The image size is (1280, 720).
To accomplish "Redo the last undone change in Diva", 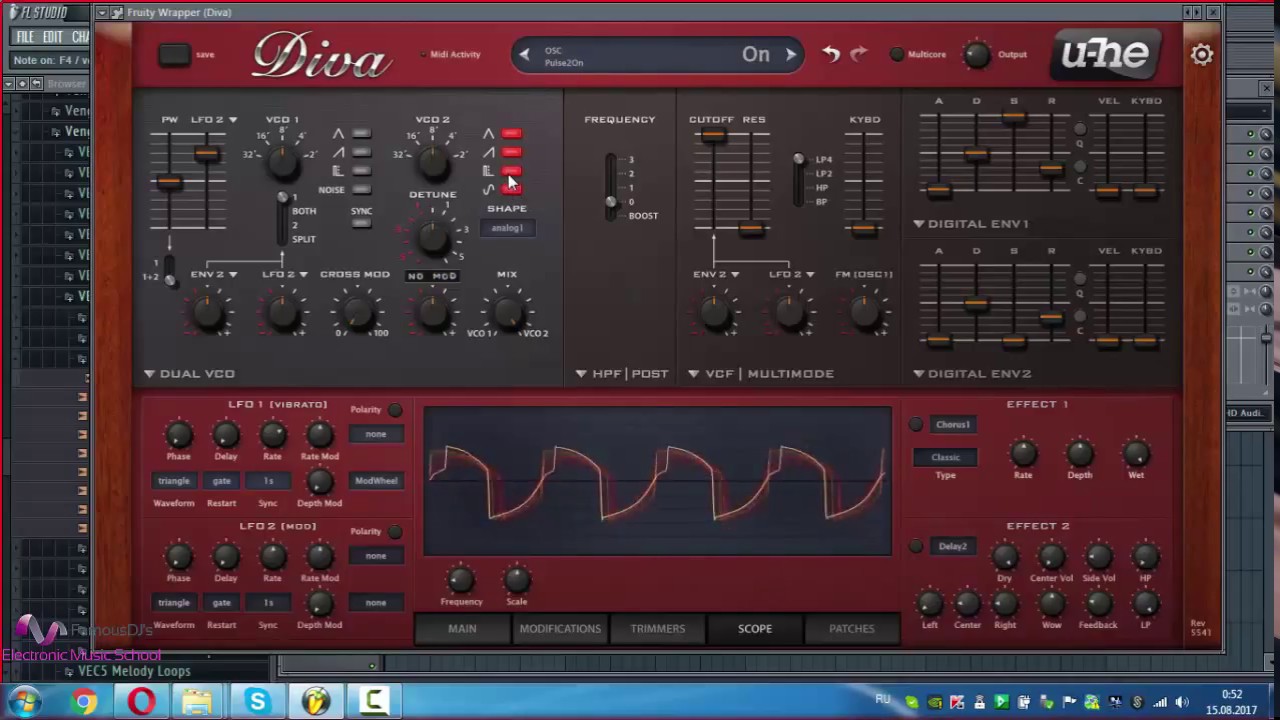I will pos(859,54).
